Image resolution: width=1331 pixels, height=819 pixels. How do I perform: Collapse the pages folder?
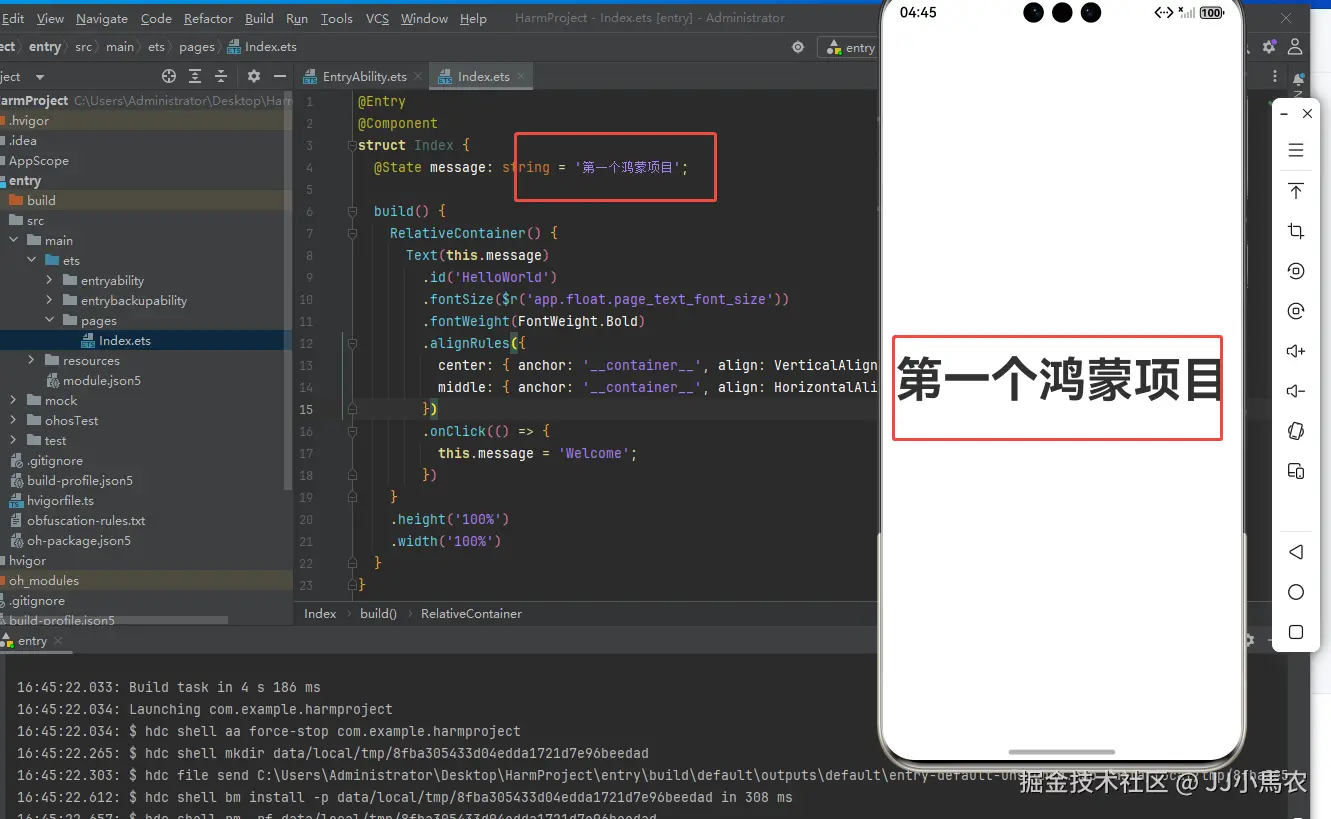pos(49,320)
